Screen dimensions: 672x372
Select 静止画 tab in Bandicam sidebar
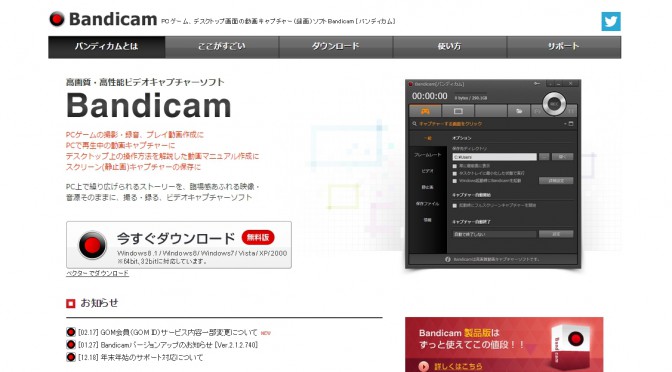(x=428, y=187)
